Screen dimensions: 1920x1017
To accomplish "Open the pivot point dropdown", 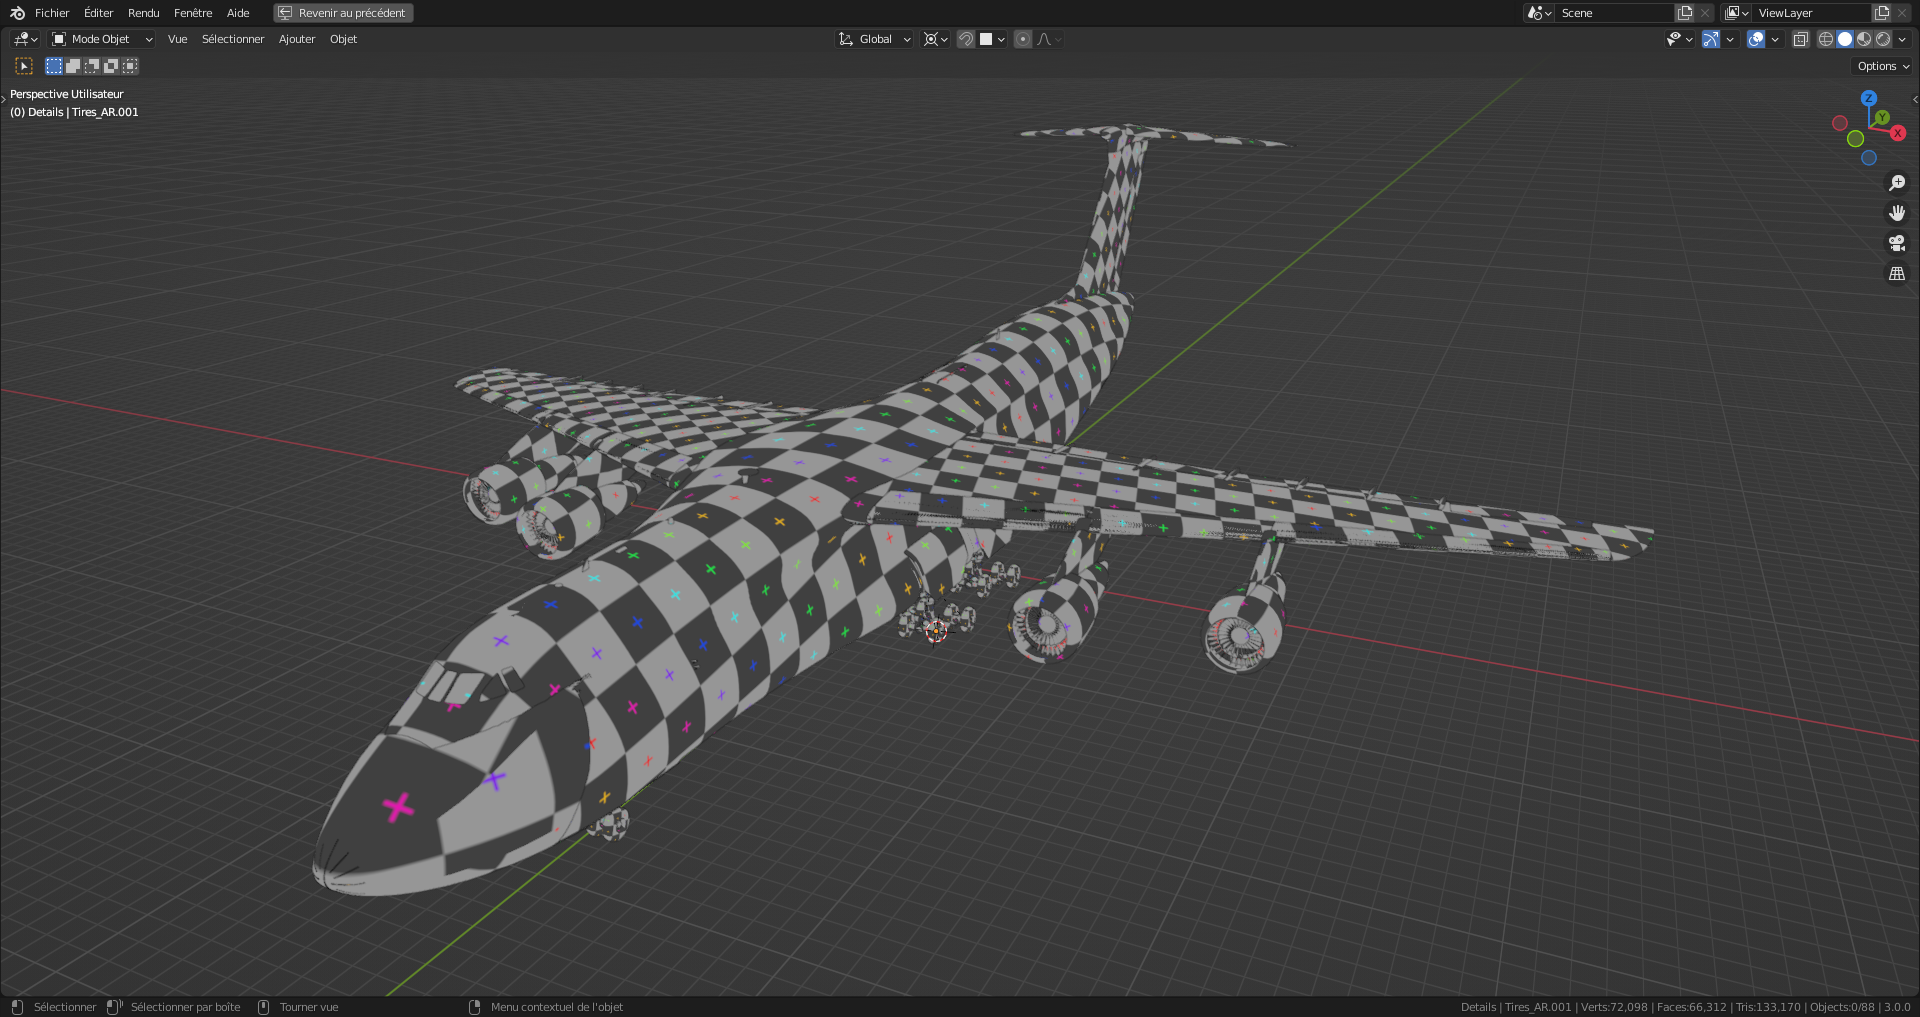I will (936, 39).
